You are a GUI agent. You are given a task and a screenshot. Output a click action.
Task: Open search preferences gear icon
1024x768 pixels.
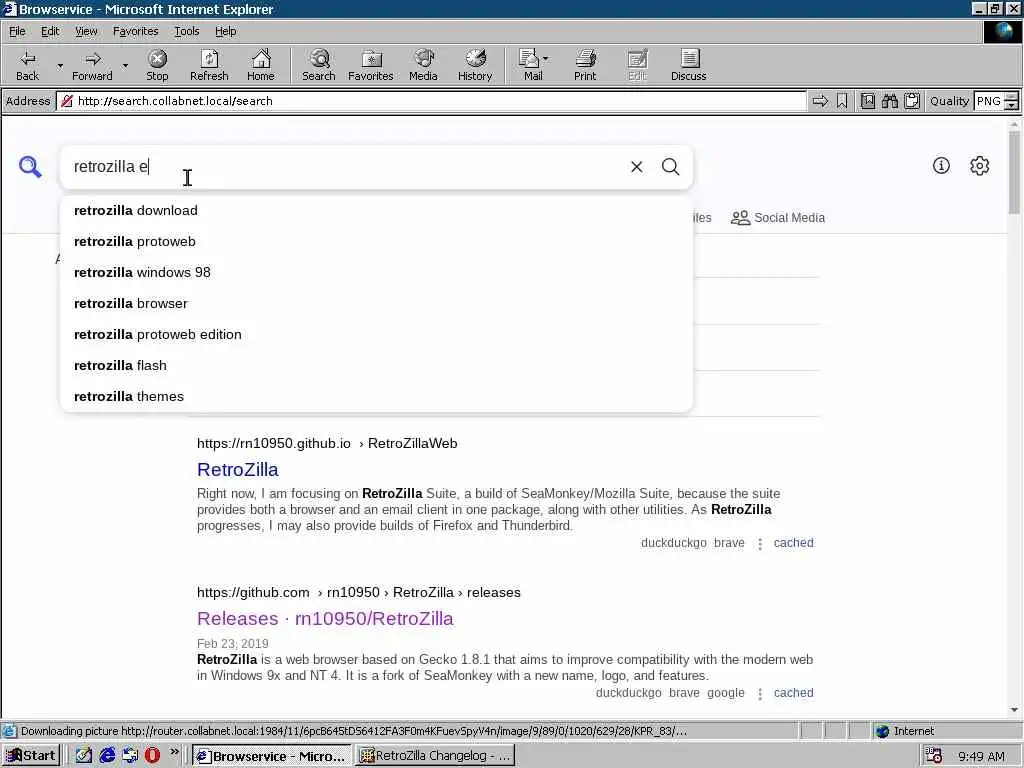[980, 166]
